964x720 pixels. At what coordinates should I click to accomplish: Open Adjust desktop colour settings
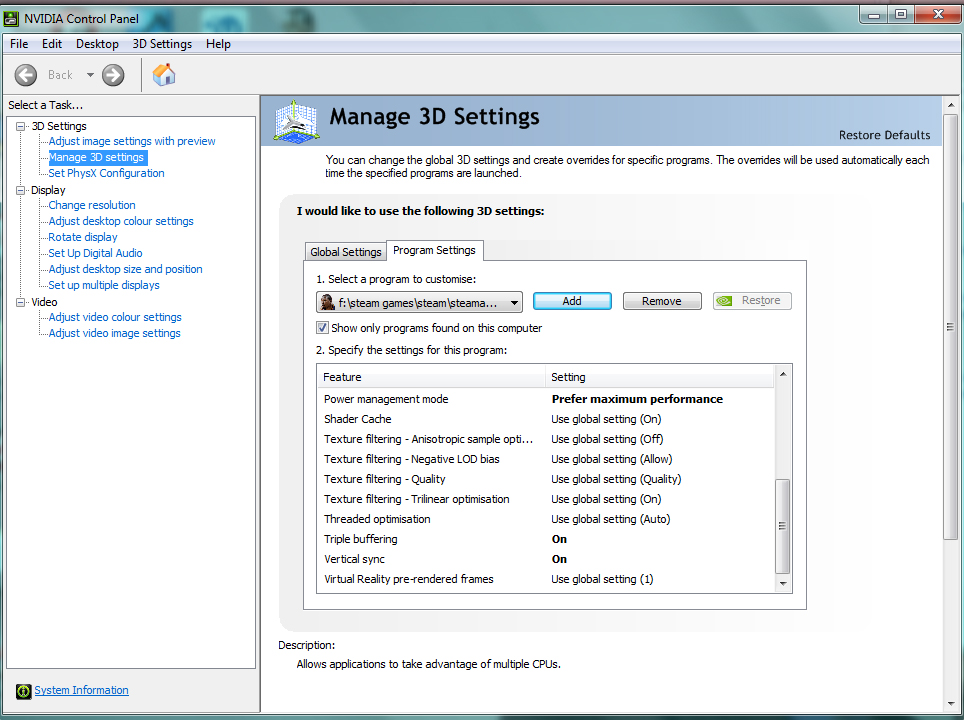point(120,221)
